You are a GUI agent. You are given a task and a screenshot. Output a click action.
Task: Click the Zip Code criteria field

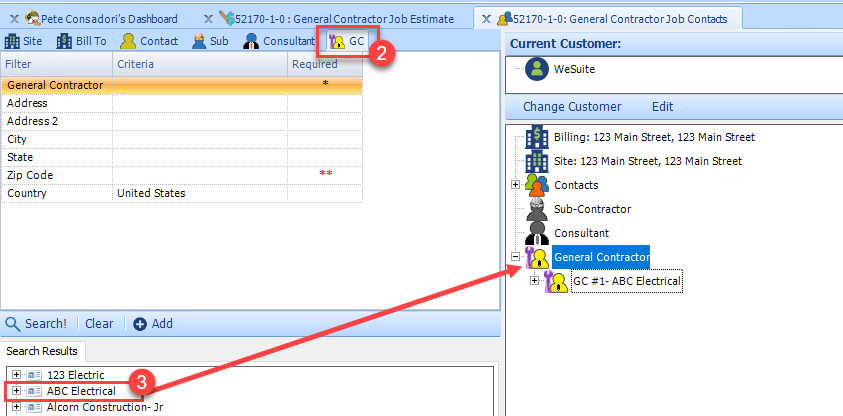tap(200, 175)
